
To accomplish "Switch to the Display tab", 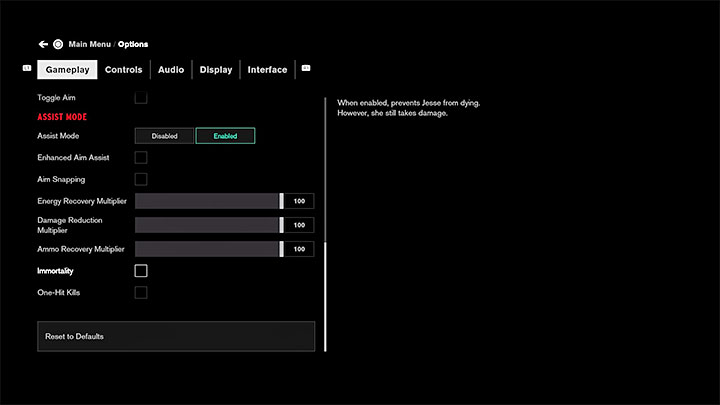I will tap(215, 70).
